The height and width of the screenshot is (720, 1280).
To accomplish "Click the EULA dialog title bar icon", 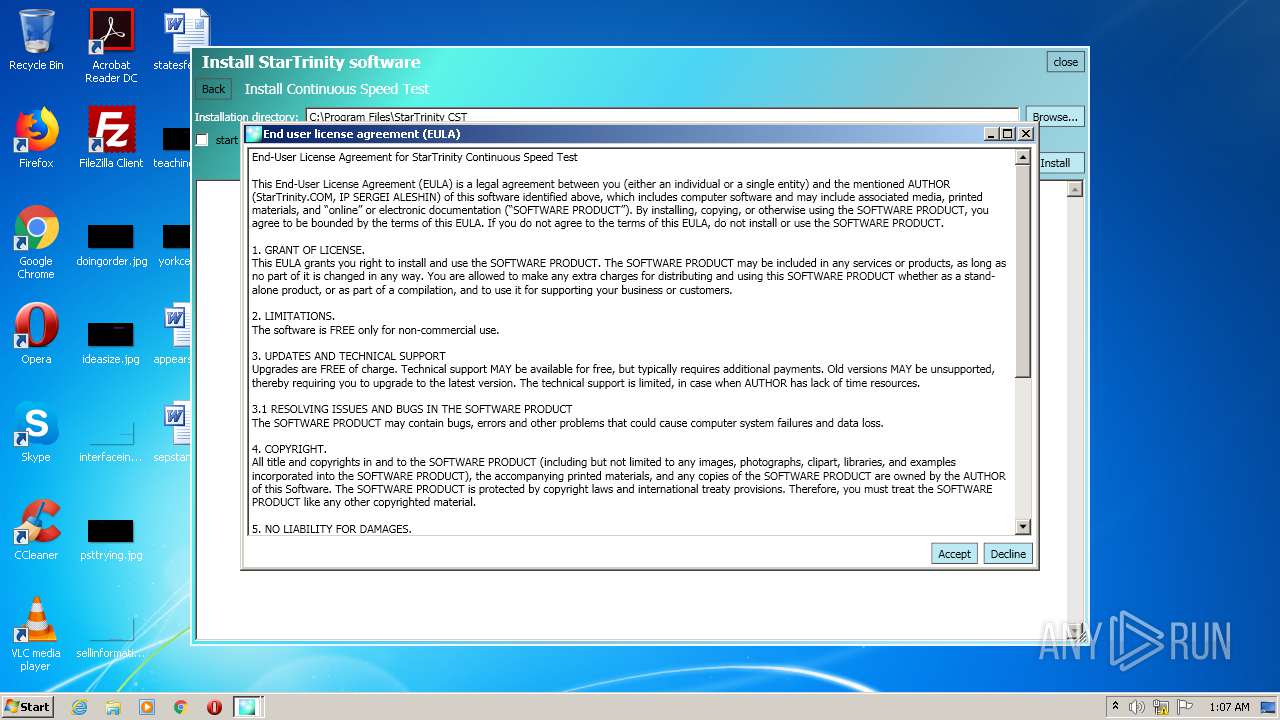I will (254, 134).
